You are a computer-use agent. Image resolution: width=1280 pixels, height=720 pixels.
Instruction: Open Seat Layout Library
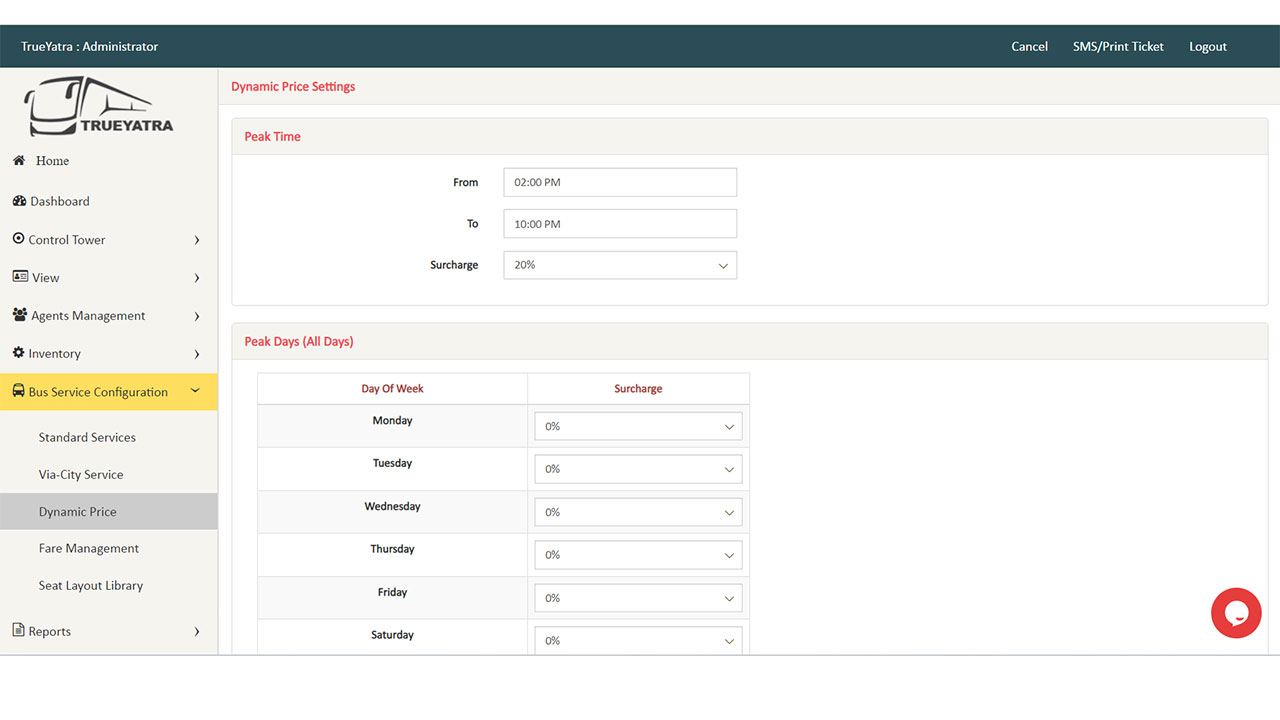pos(91,585)
